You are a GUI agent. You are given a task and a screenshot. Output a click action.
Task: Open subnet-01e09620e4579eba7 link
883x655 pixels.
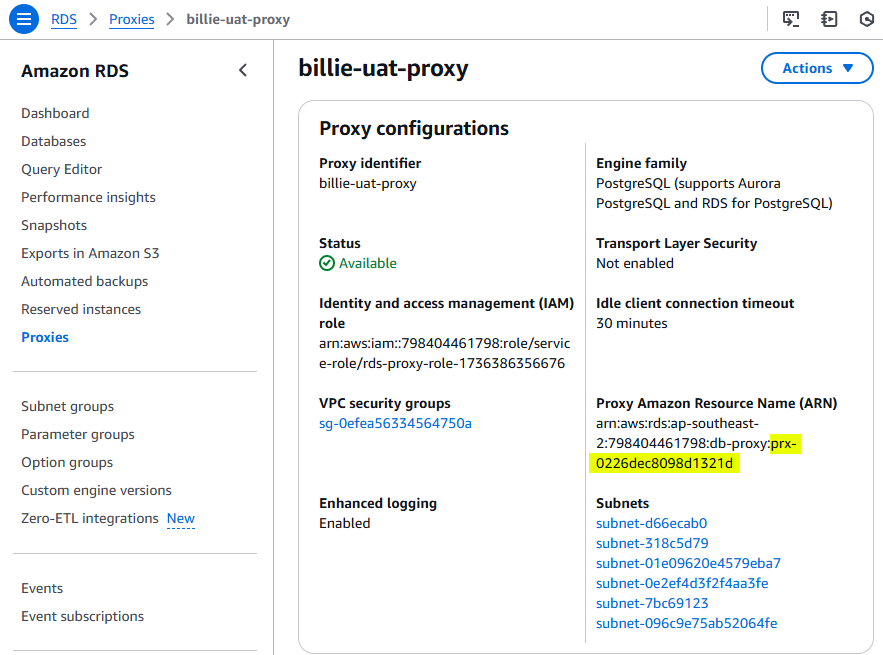(688, 563)
